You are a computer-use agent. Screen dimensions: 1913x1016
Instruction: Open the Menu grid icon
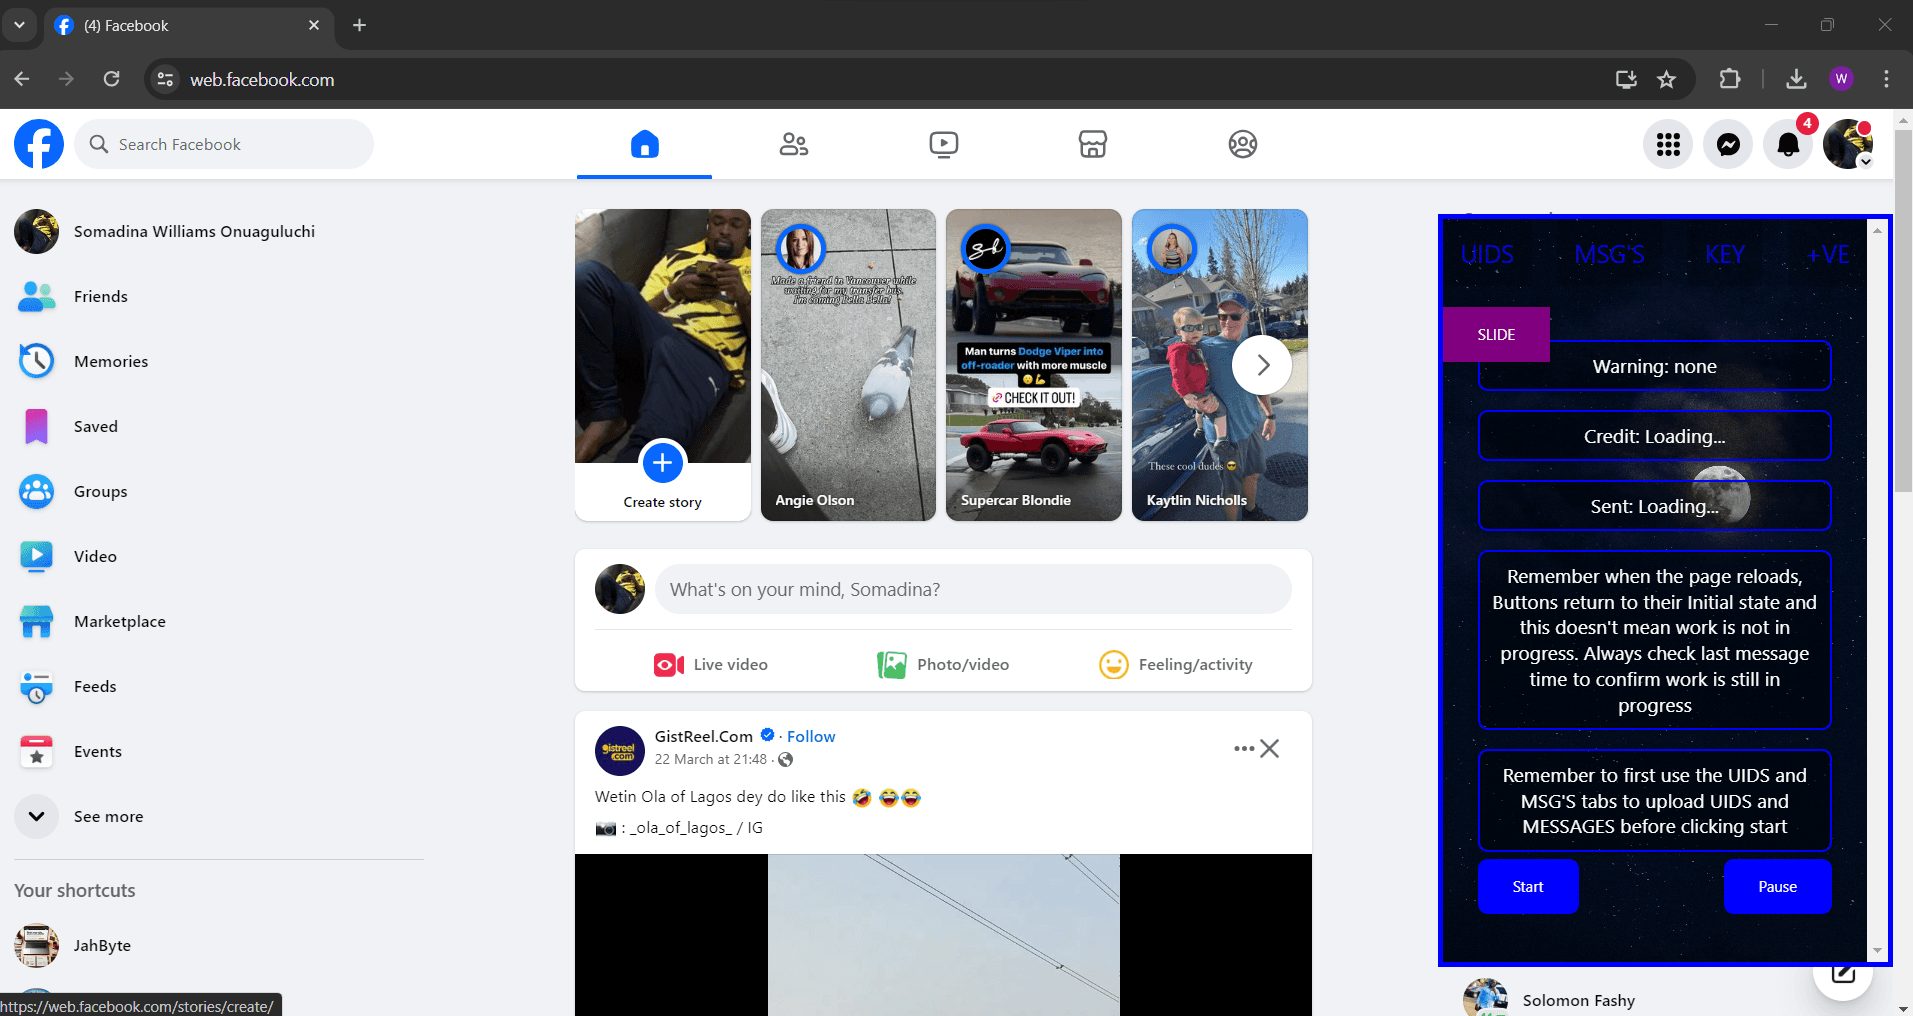(1668, 144)
